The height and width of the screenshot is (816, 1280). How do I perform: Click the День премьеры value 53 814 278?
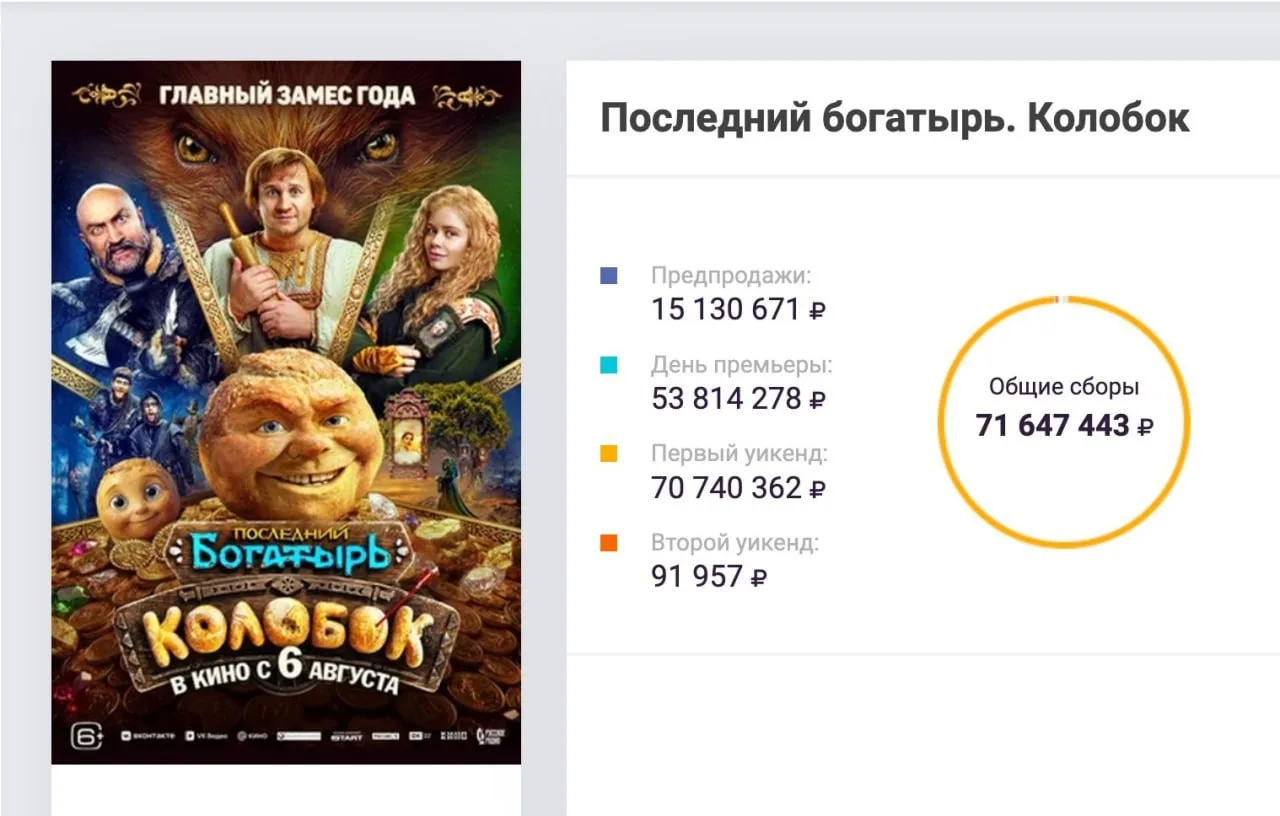click(727, 399)
